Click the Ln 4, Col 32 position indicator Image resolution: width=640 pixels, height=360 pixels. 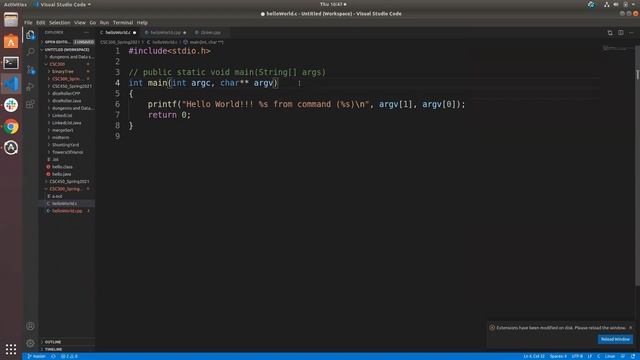click(x=534, y=356)
